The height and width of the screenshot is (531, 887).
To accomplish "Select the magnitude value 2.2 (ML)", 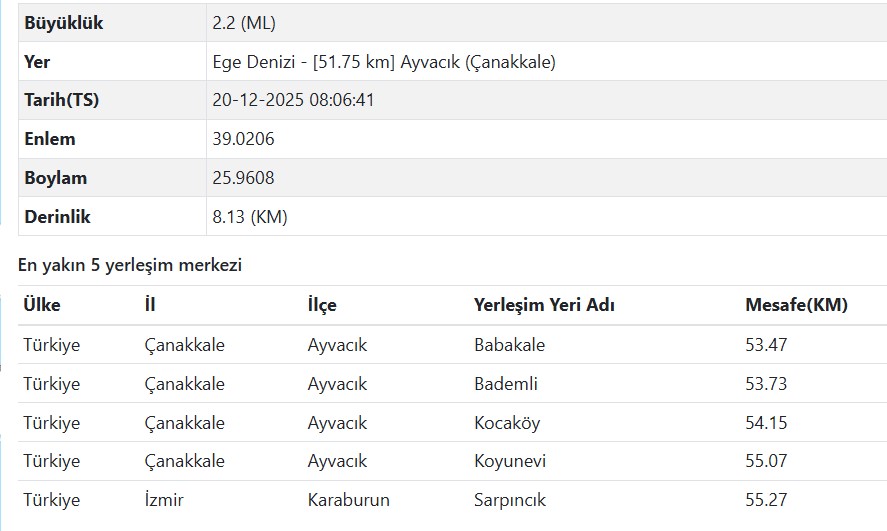I will coord(244,23).
